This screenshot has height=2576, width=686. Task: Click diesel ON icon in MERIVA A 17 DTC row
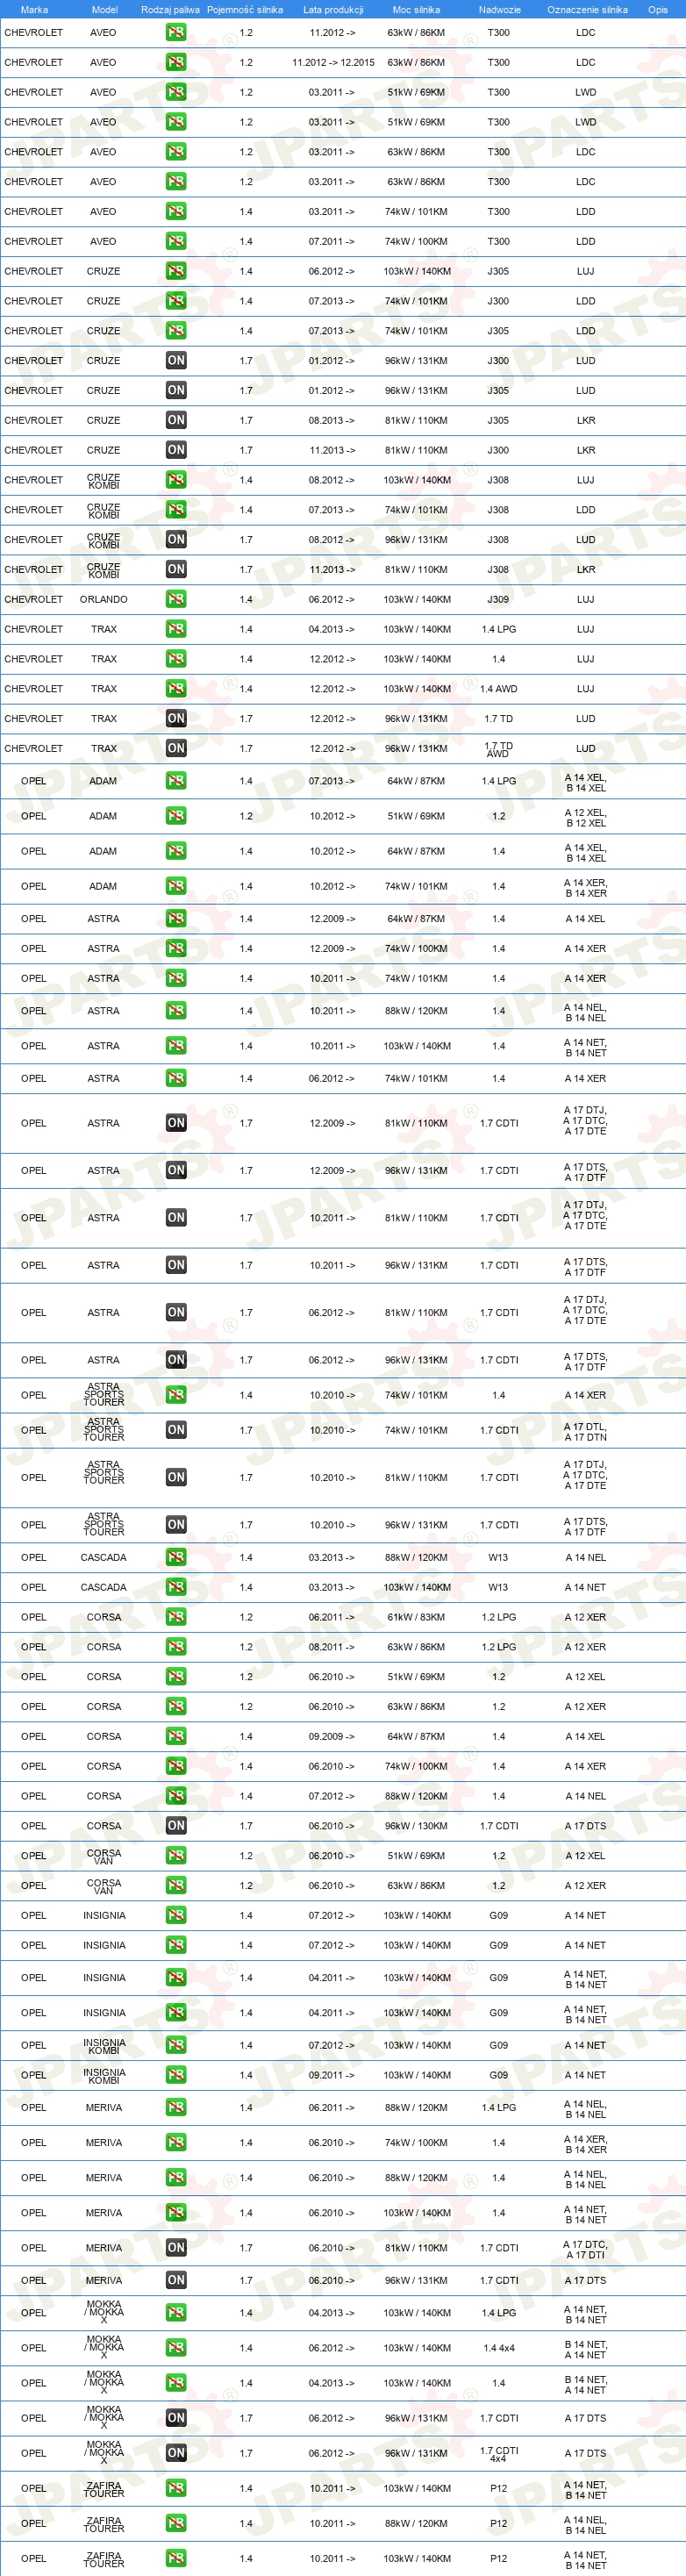pos(176,2248)
